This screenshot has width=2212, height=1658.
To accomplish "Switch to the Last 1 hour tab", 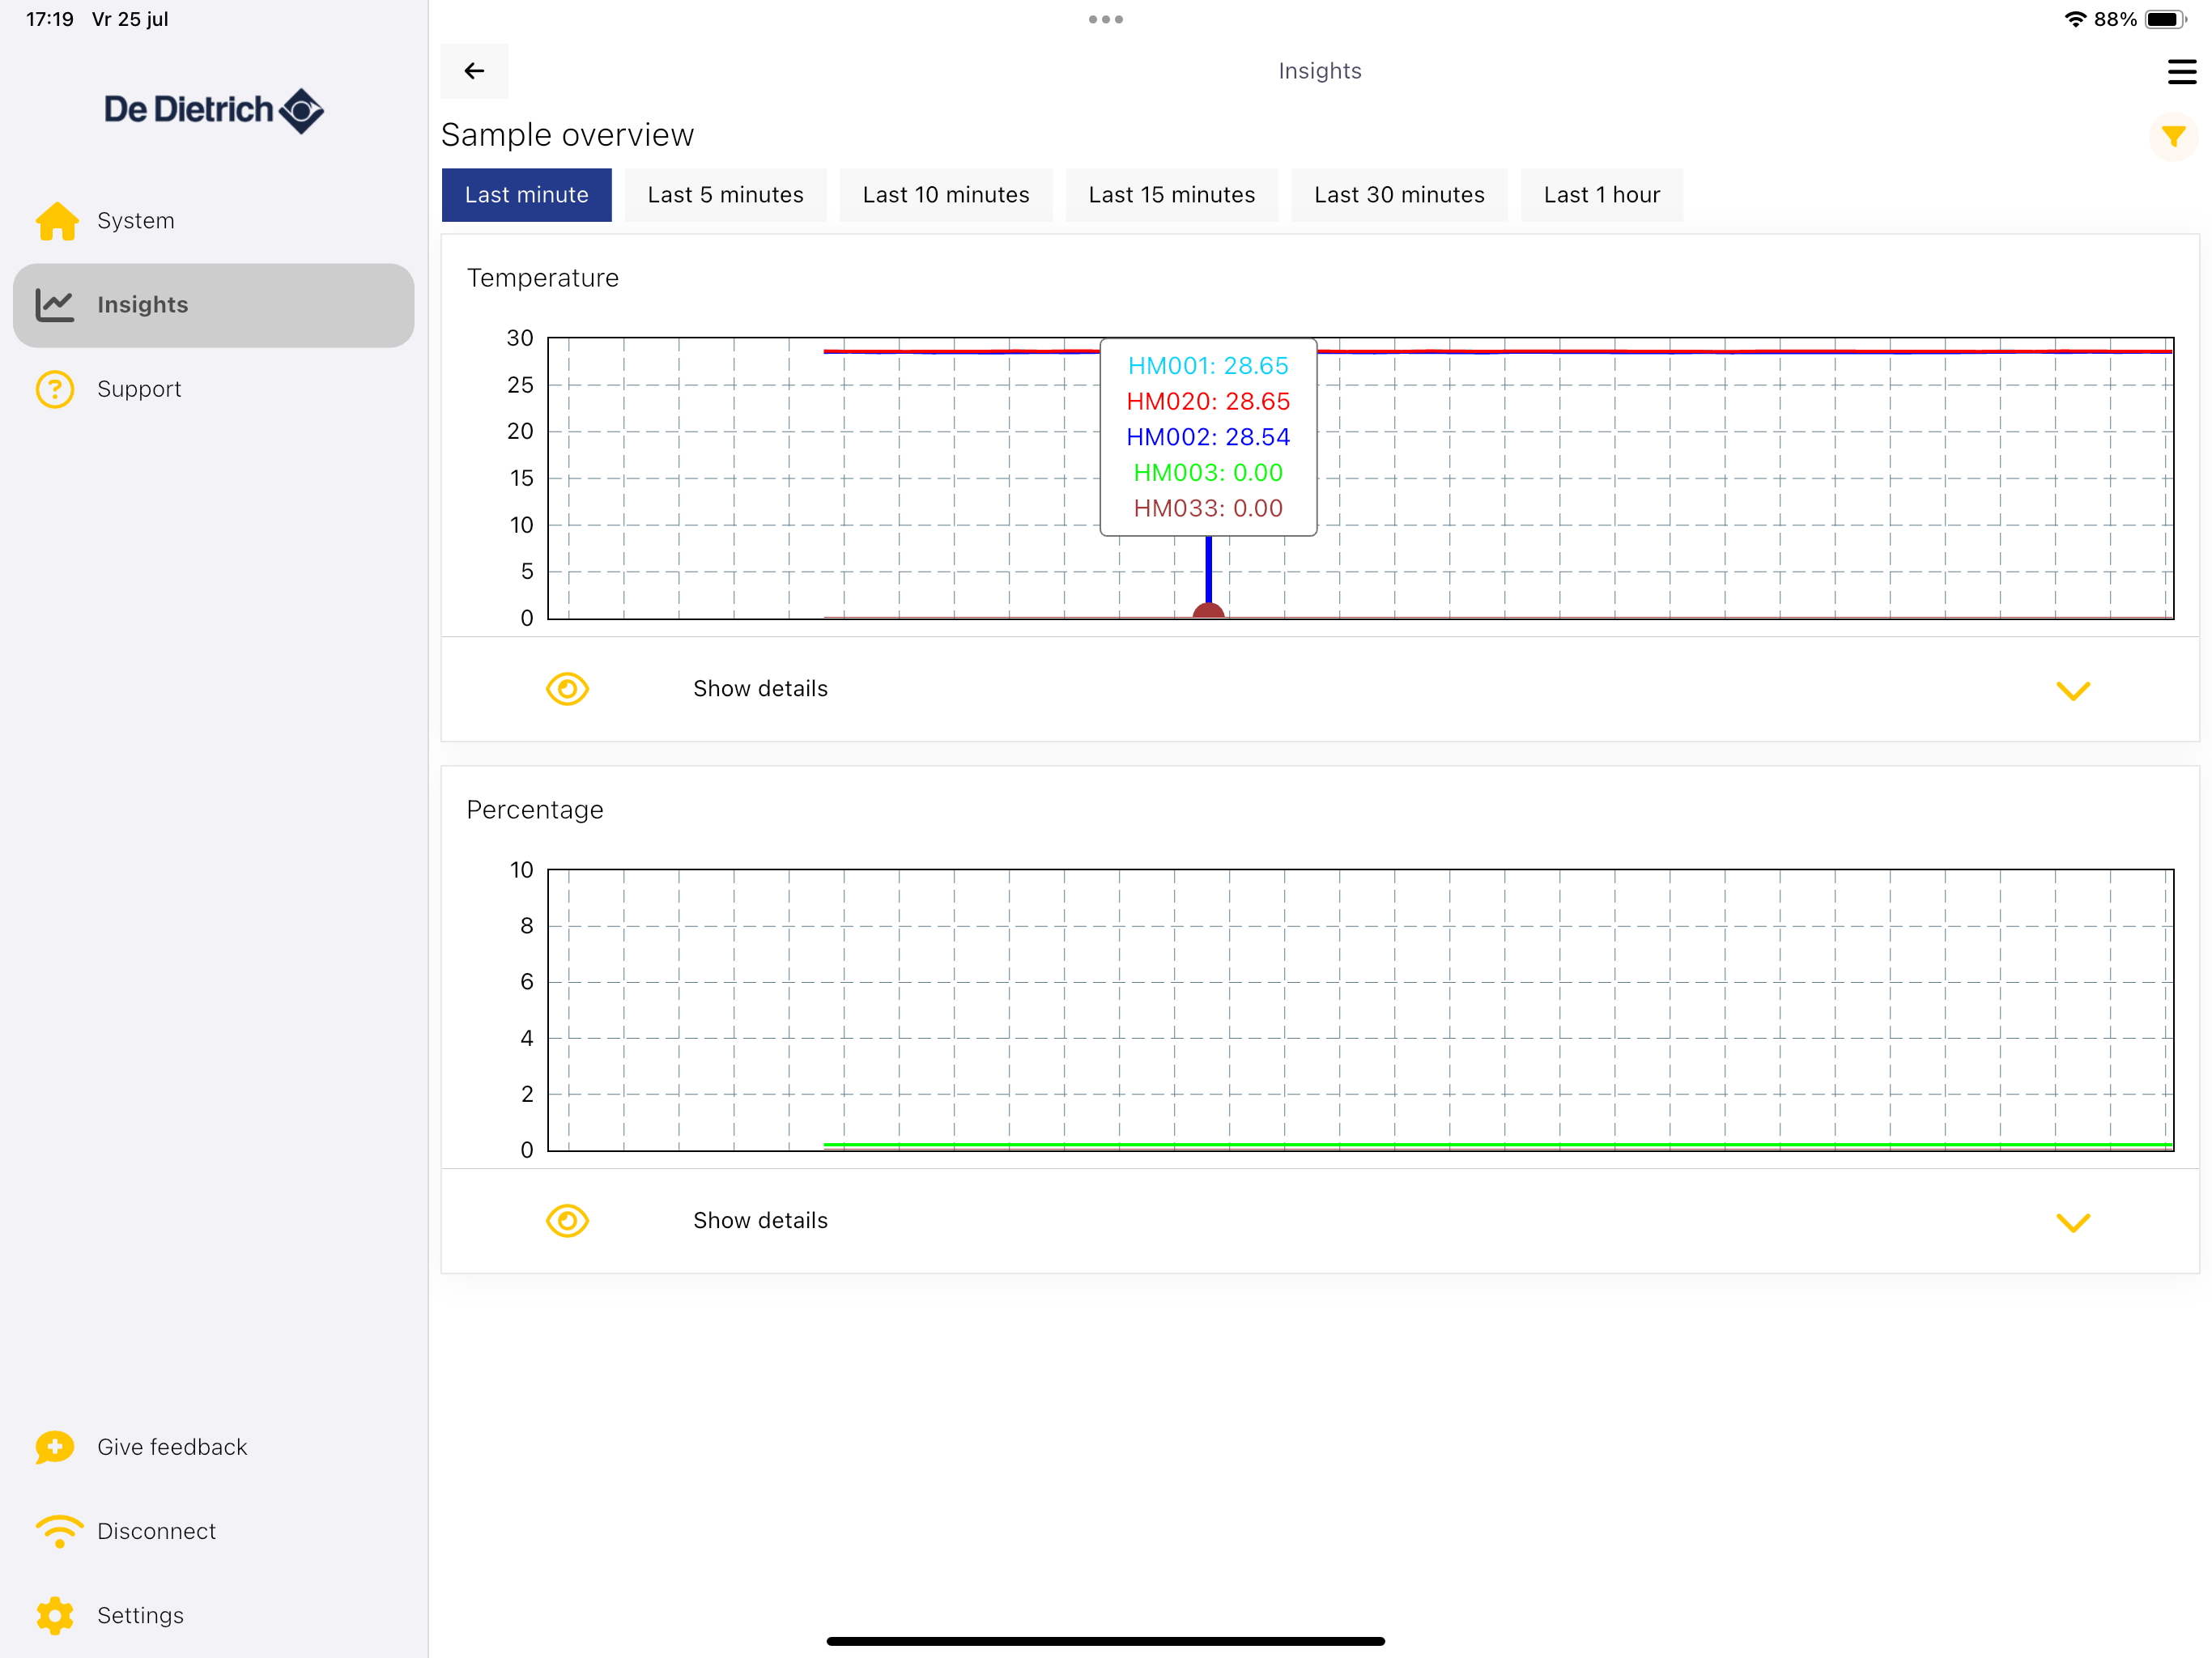I will point(1601,195).
